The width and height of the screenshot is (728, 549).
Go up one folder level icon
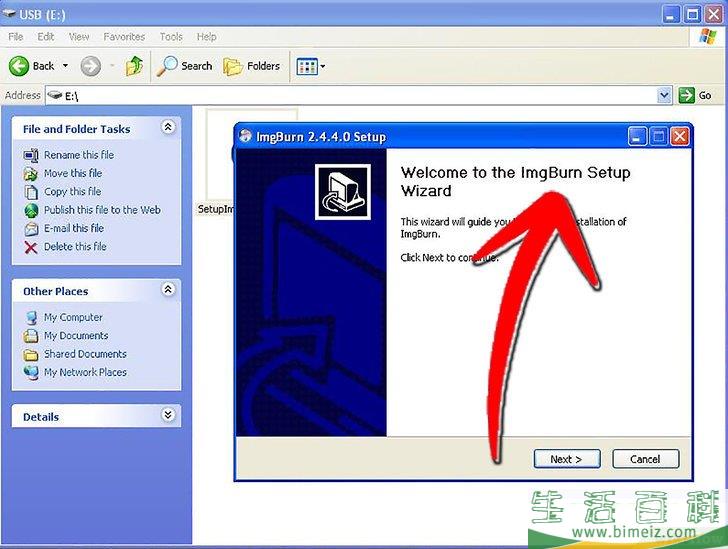[x=134, y=66]
